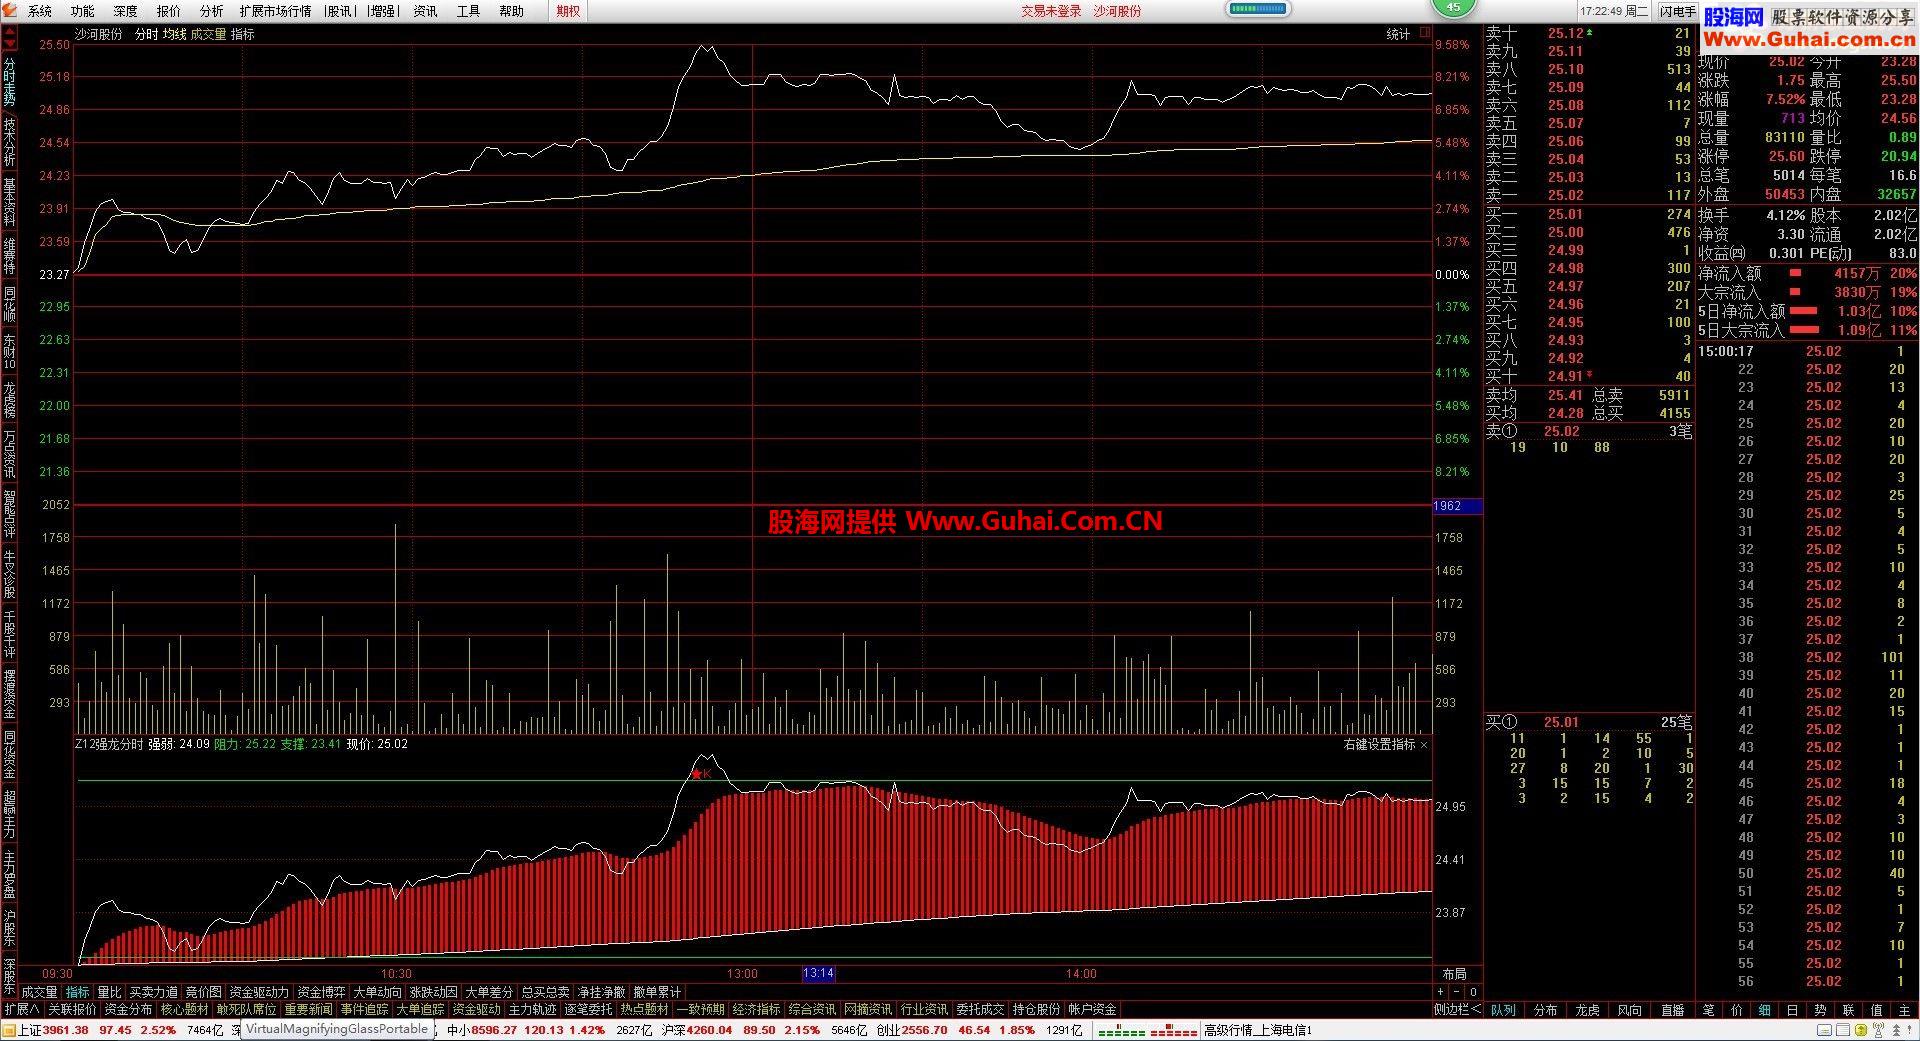The height and width of the screenshot is (1041, 1920).
Task: Select the 大单动向 indicator tab
Action: (377, 992)
